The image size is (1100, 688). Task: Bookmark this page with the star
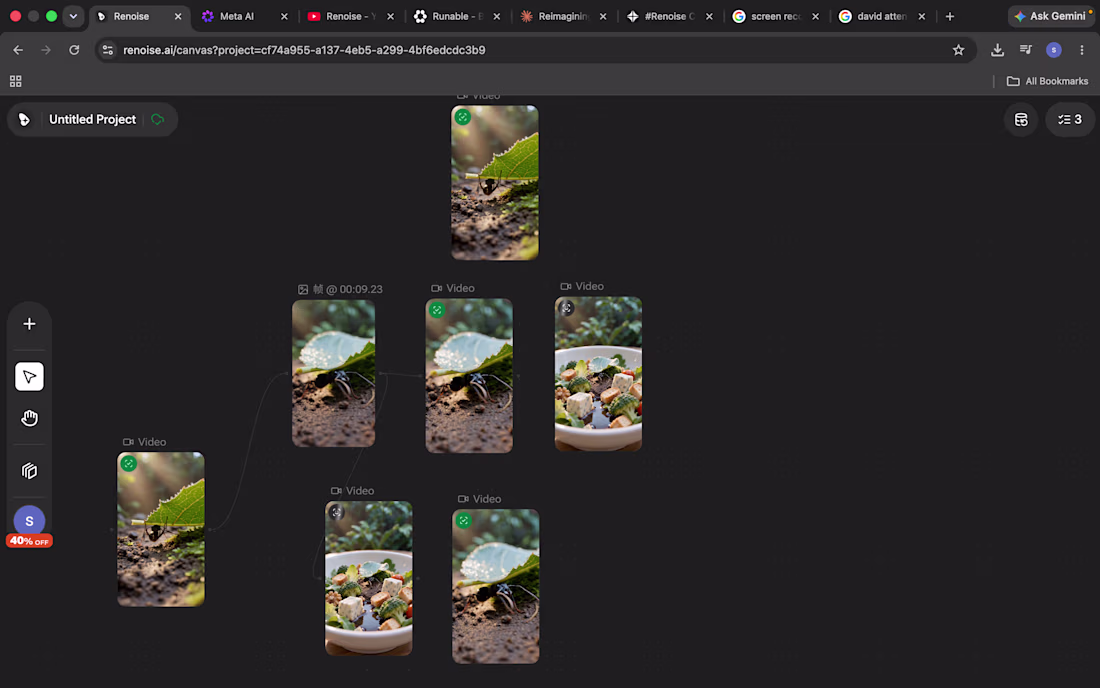[958, 50]
